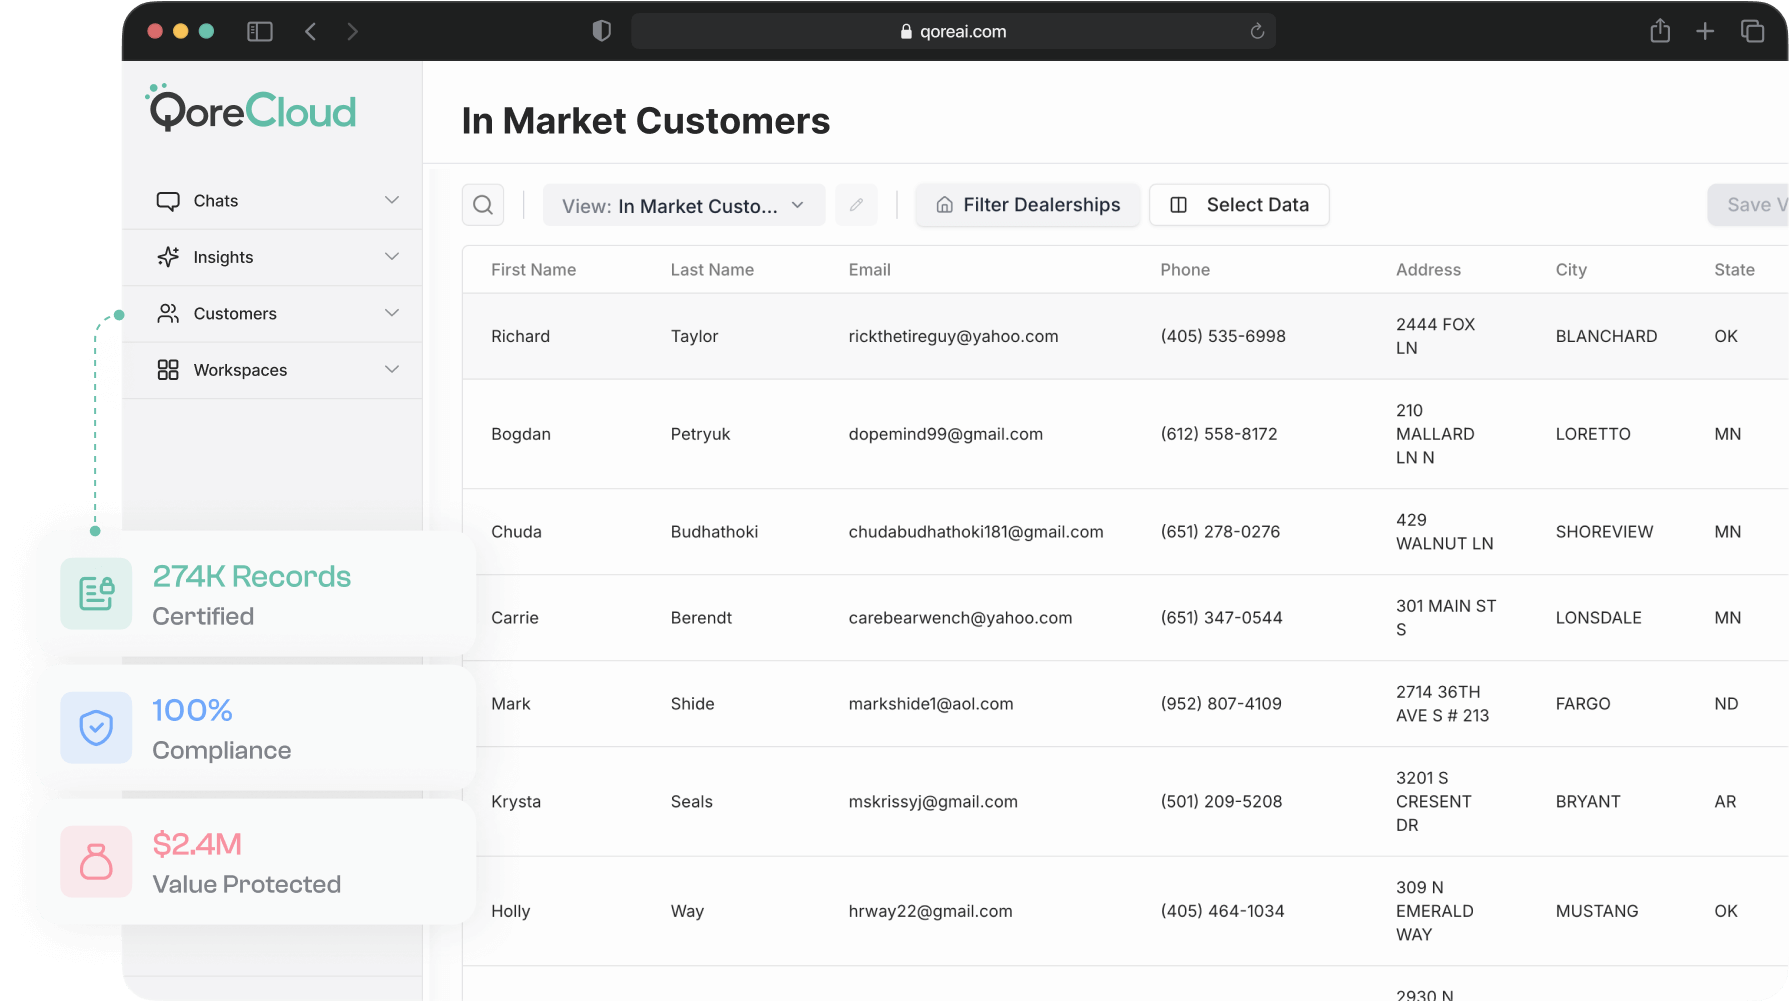Image resolution: width=1790 pixels, height=1001 pixels.
Task: Open the View: In Market Customers dropdown
Action: click(683, 206)
